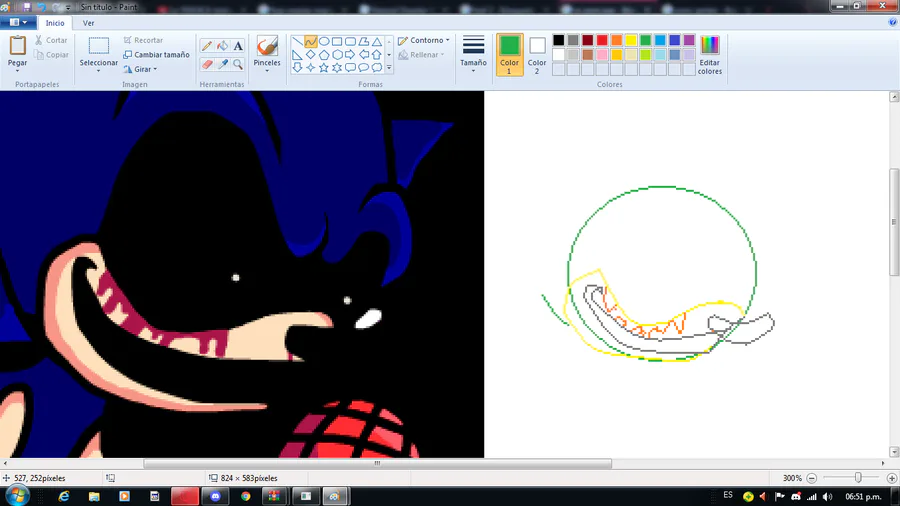Choose the Right arrow shape
Viewport: 900px width, 506px height.
pos(350,55)
